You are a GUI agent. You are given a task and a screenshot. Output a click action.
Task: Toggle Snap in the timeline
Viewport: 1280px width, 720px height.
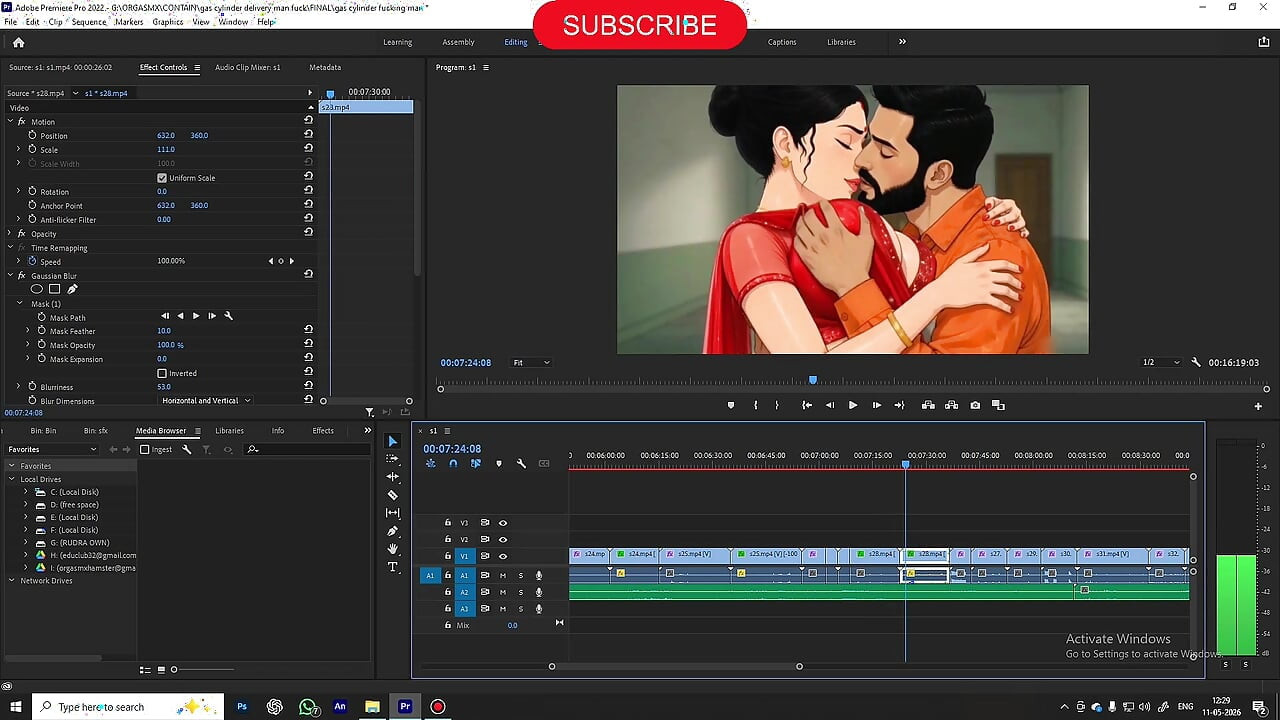(453, 463)
